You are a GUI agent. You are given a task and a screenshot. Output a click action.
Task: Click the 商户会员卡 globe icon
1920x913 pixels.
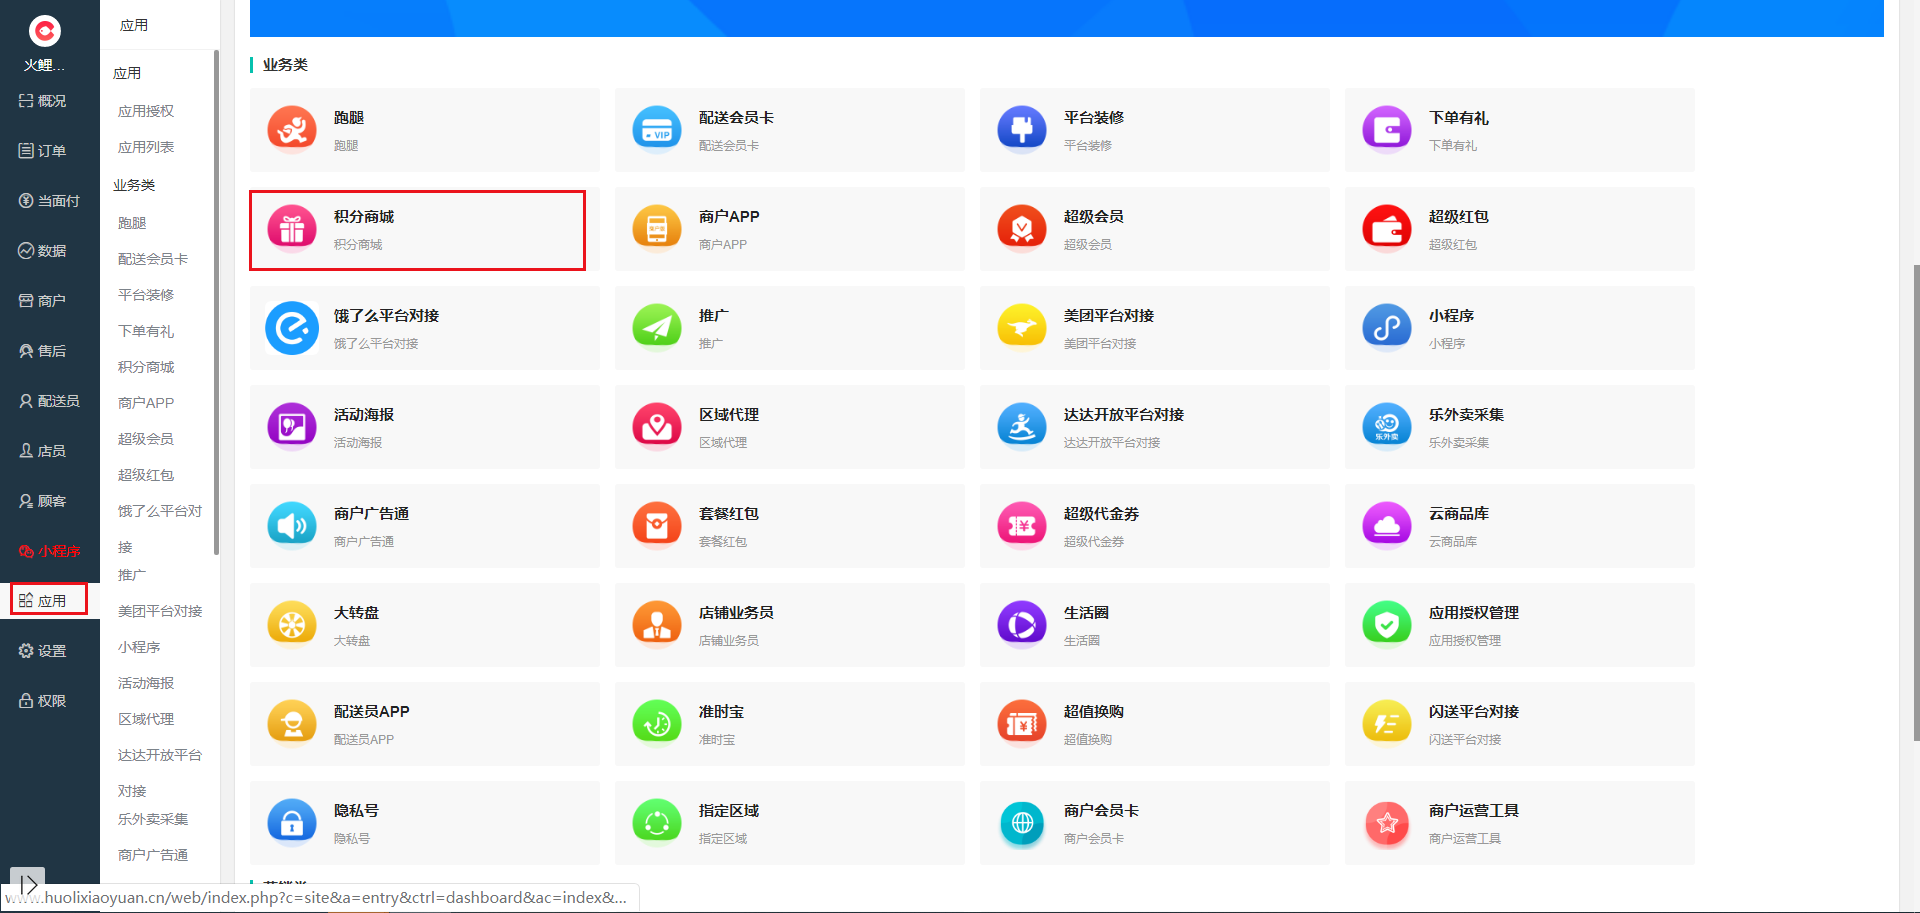tap(1022, 823)
